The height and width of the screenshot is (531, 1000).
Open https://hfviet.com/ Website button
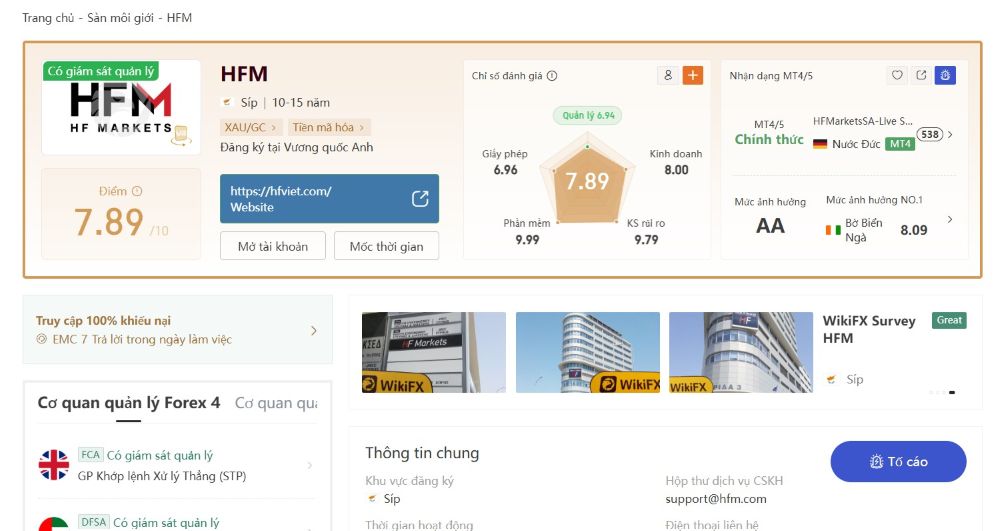pyautogui.click(x=329, y=199)
